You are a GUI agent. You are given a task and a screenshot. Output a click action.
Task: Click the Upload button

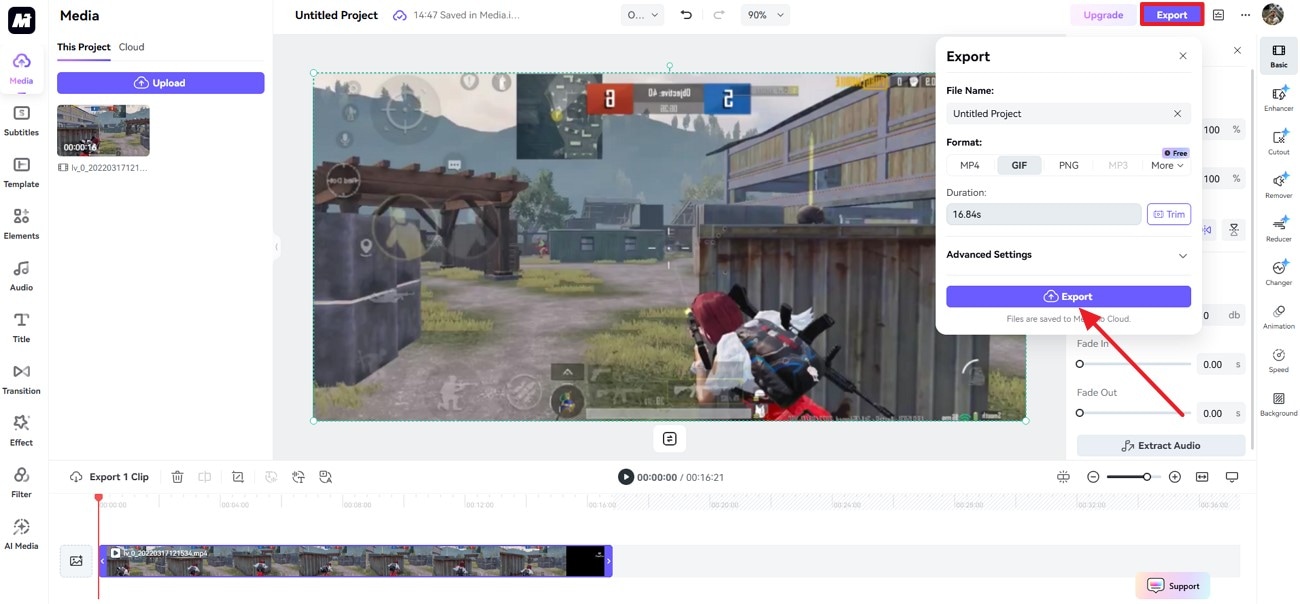[x=161, y=83]
